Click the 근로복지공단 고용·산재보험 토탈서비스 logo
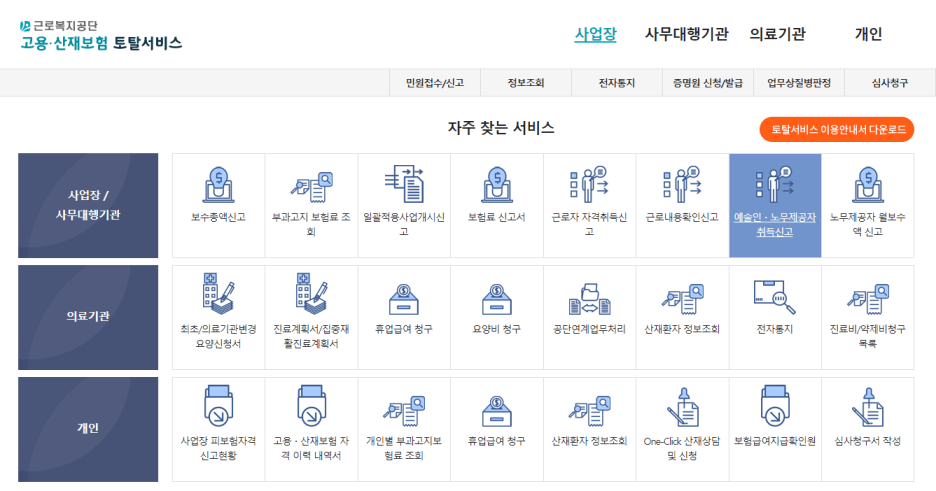The width and height of the screenshot is (936, 491). coord(100,35)
